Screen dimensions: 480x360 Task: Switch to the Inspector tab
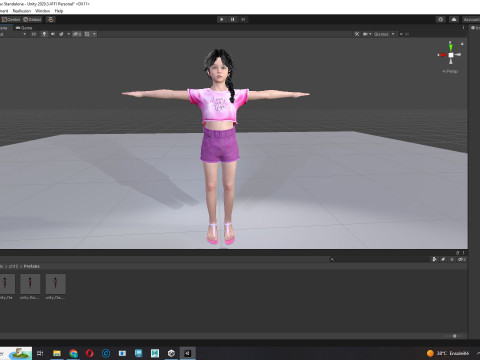475,28
